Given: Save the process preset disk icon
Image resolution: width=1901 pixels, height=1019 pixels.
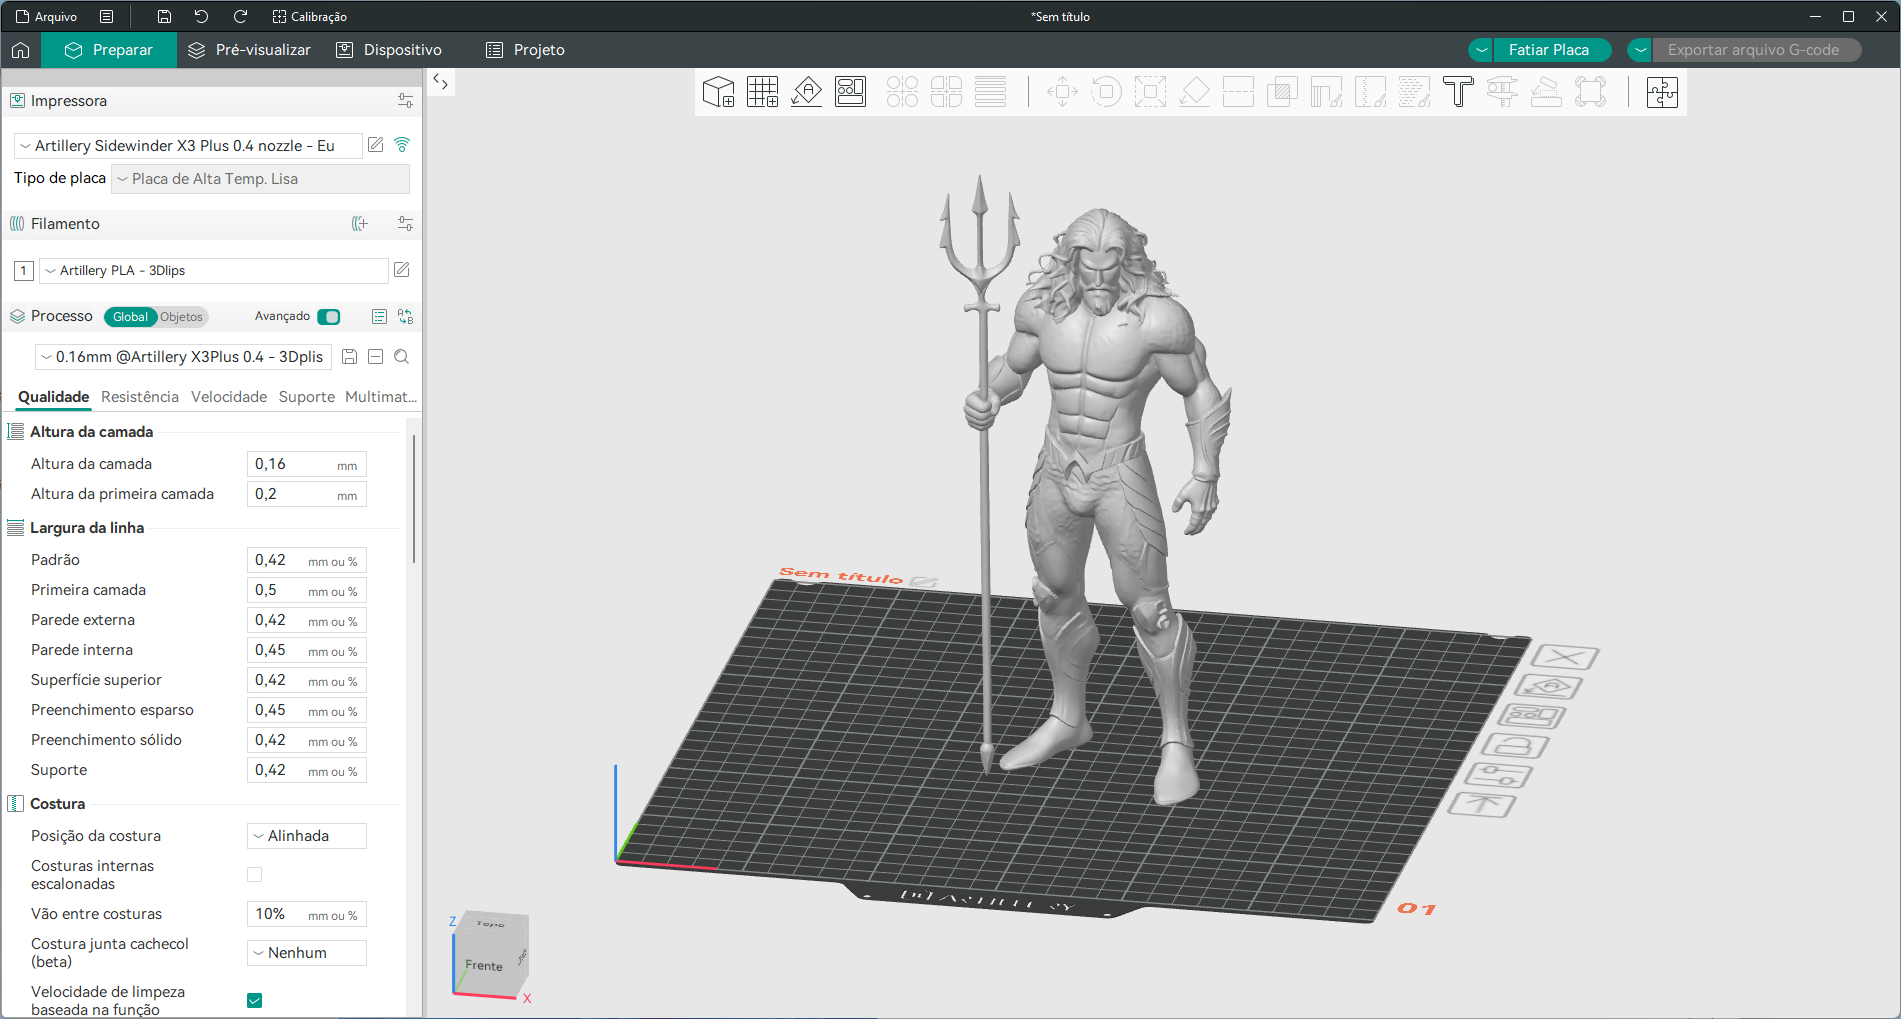Looking at the screenshot, I should pyautogui.click(x=350, y=357).
